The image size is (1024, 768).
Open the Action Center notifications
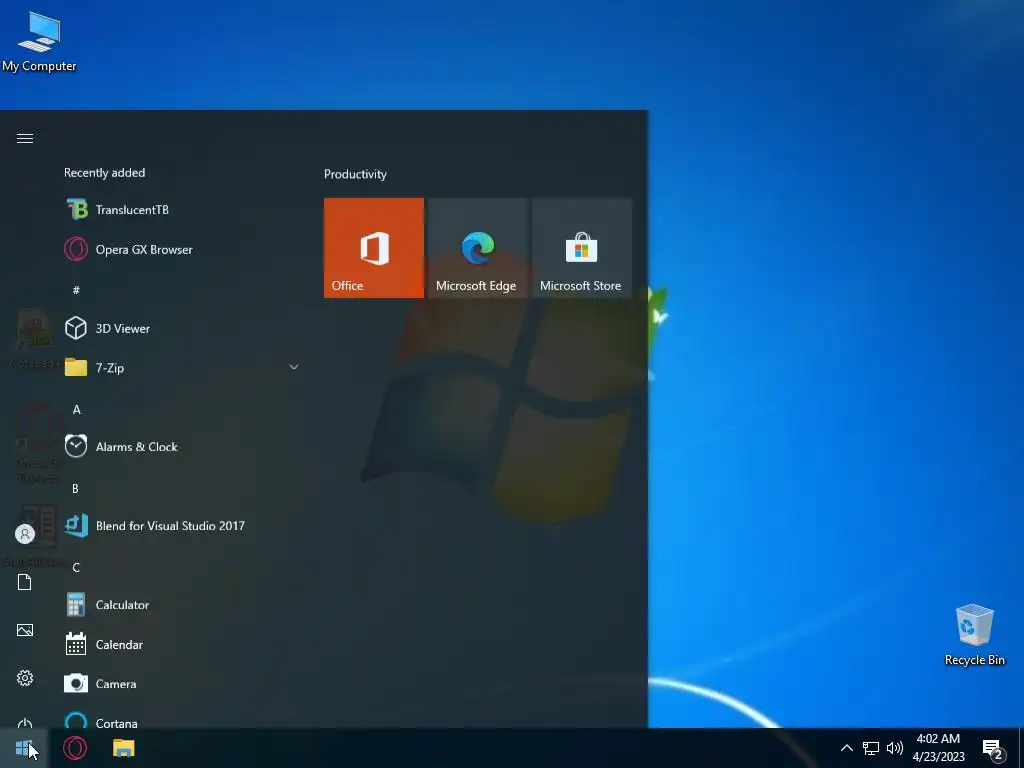[993, 749]
